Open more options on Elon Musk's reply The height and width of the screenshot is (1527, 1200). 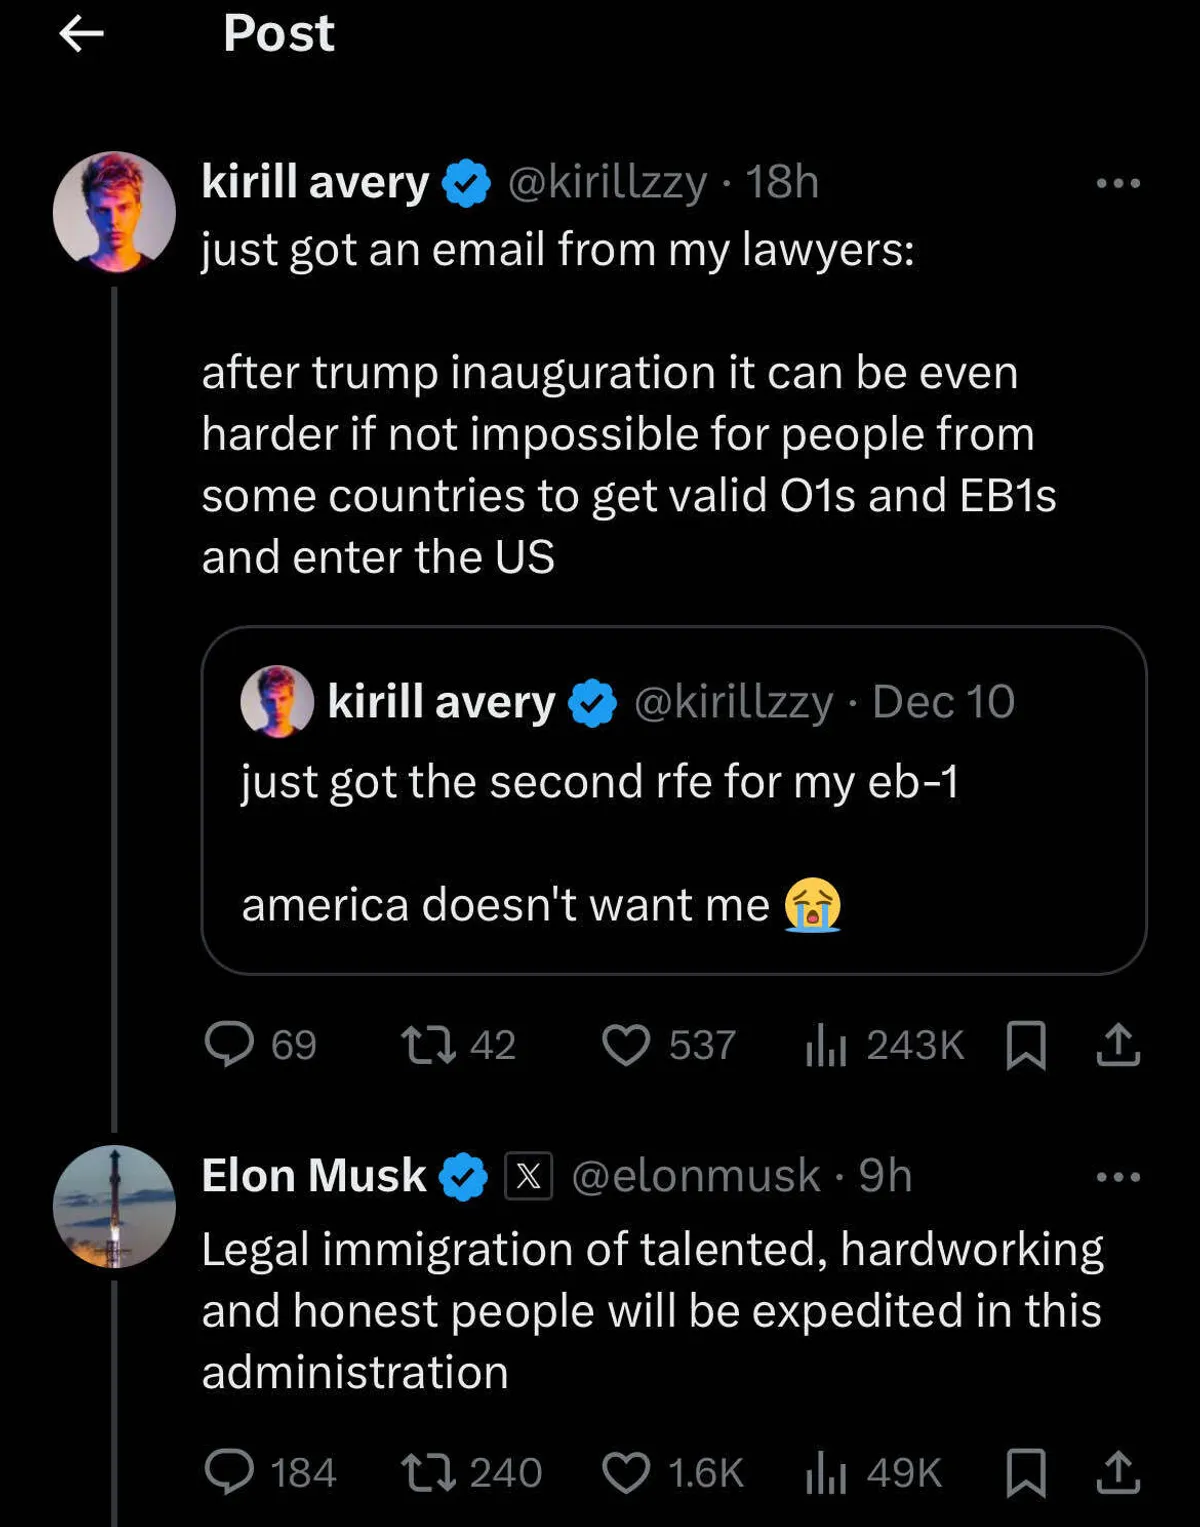1118,1177
